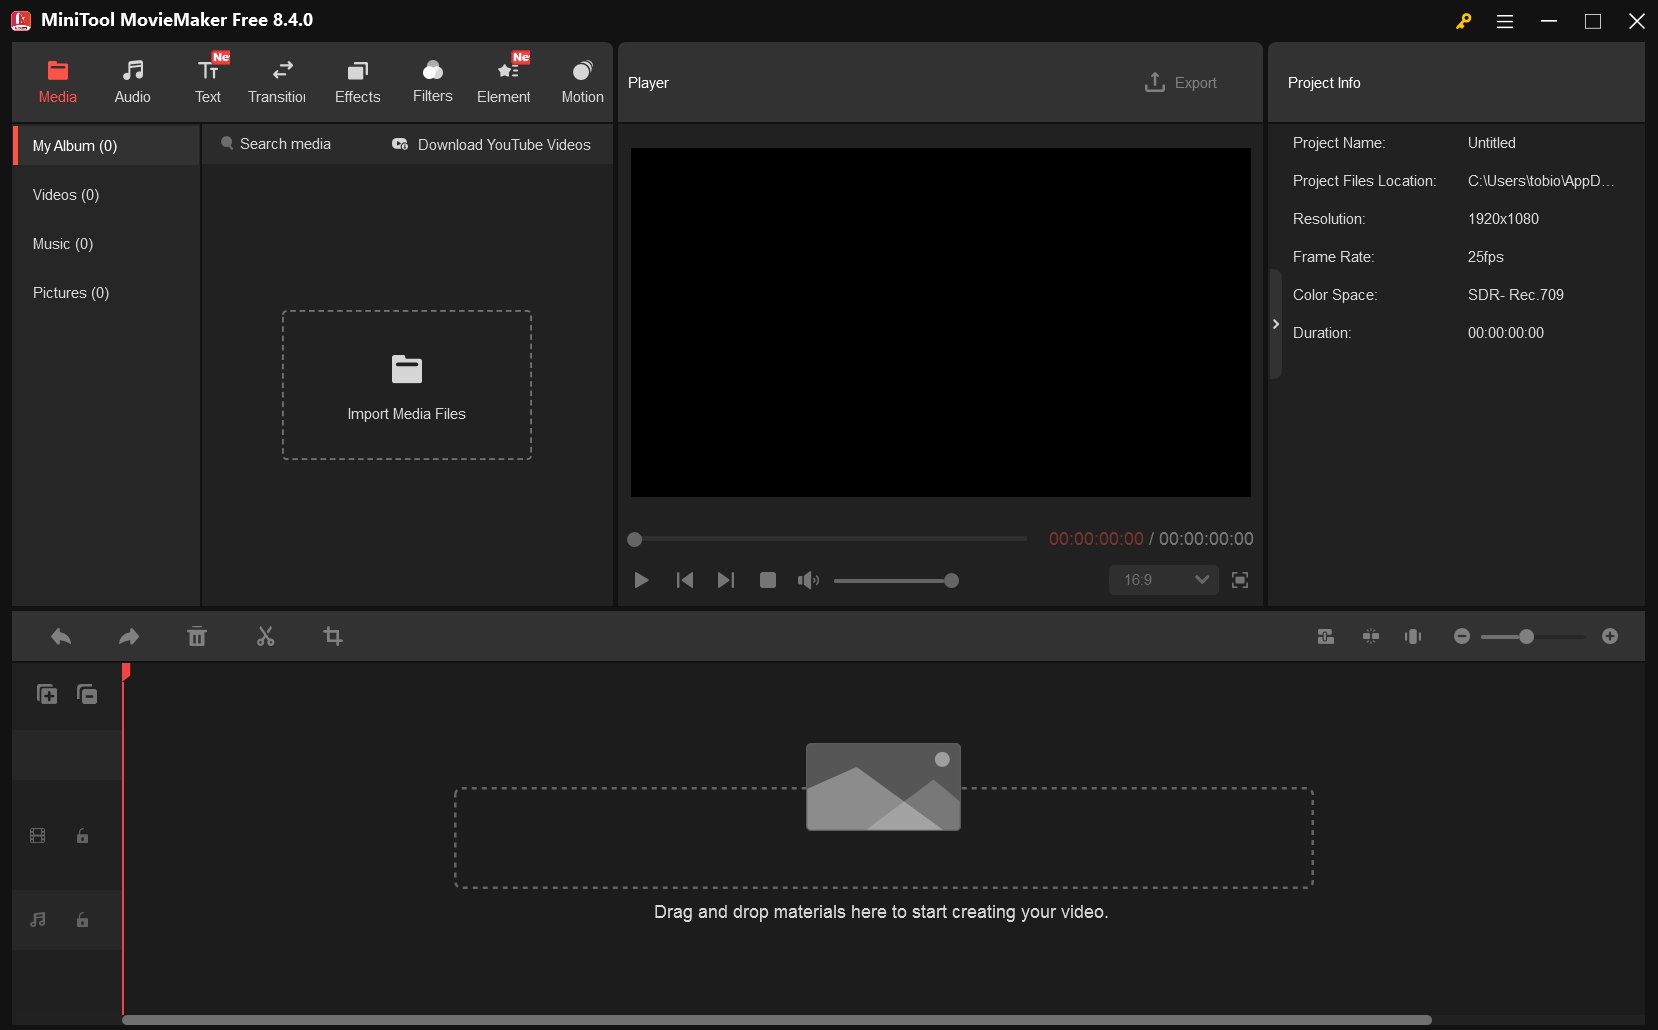Select the Split tool in the toolbar
This screenshot has height=1030, width=1658.
click(265, 636)
